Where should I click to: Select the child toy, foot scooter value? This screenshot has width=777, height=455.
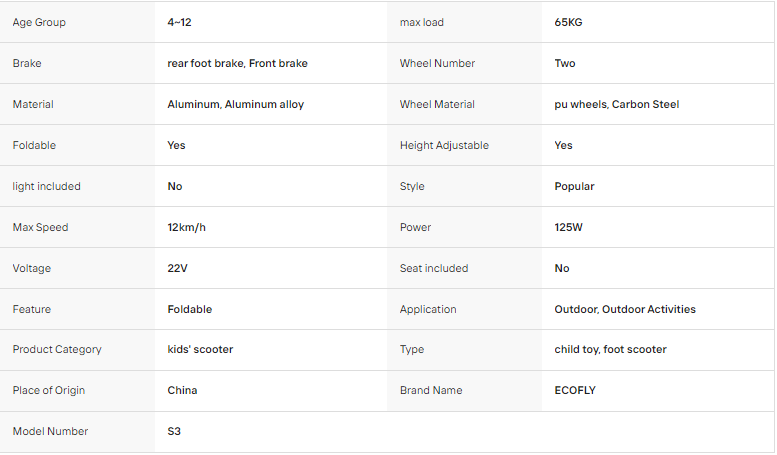(x=610, y=349)
